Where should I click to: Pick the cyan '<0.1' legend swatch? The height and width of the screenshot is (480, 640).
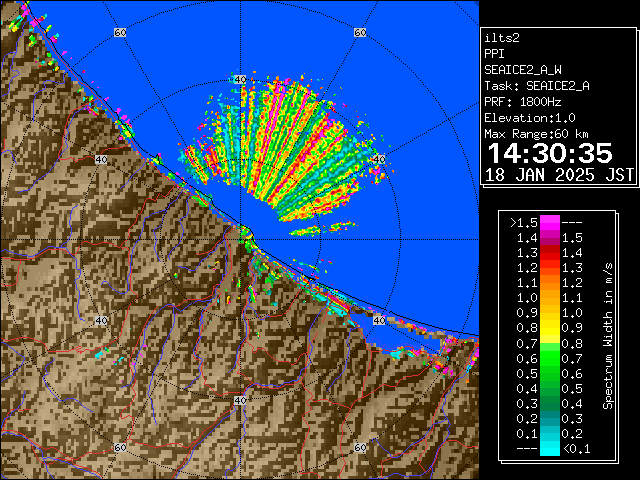[550, 448]
